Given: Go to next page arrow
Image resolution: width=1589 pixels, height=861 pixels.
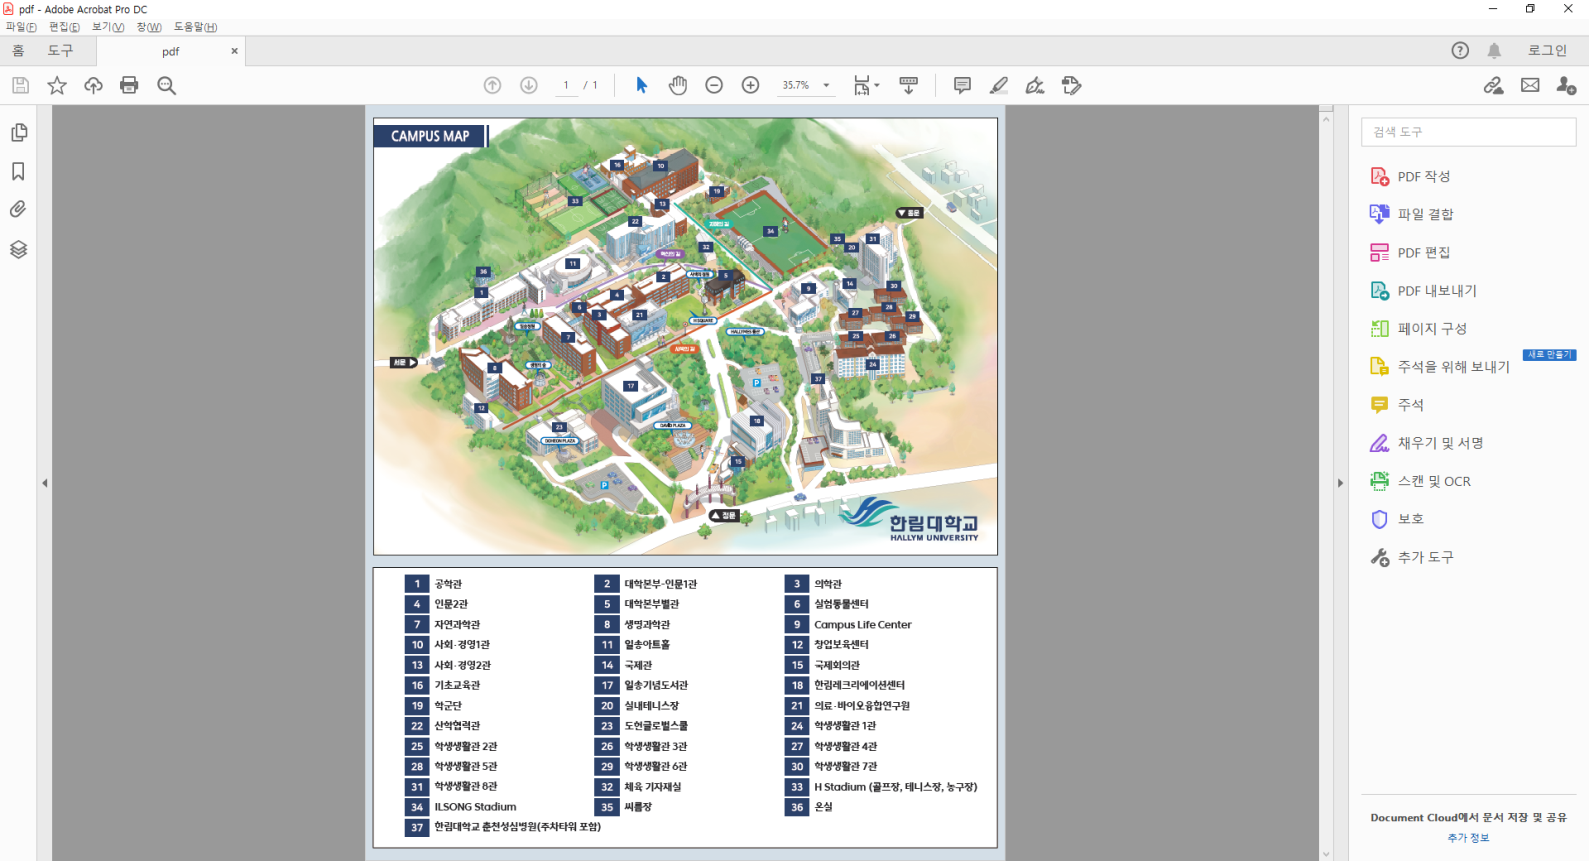Looking at the screenshot, I should 529,86.
